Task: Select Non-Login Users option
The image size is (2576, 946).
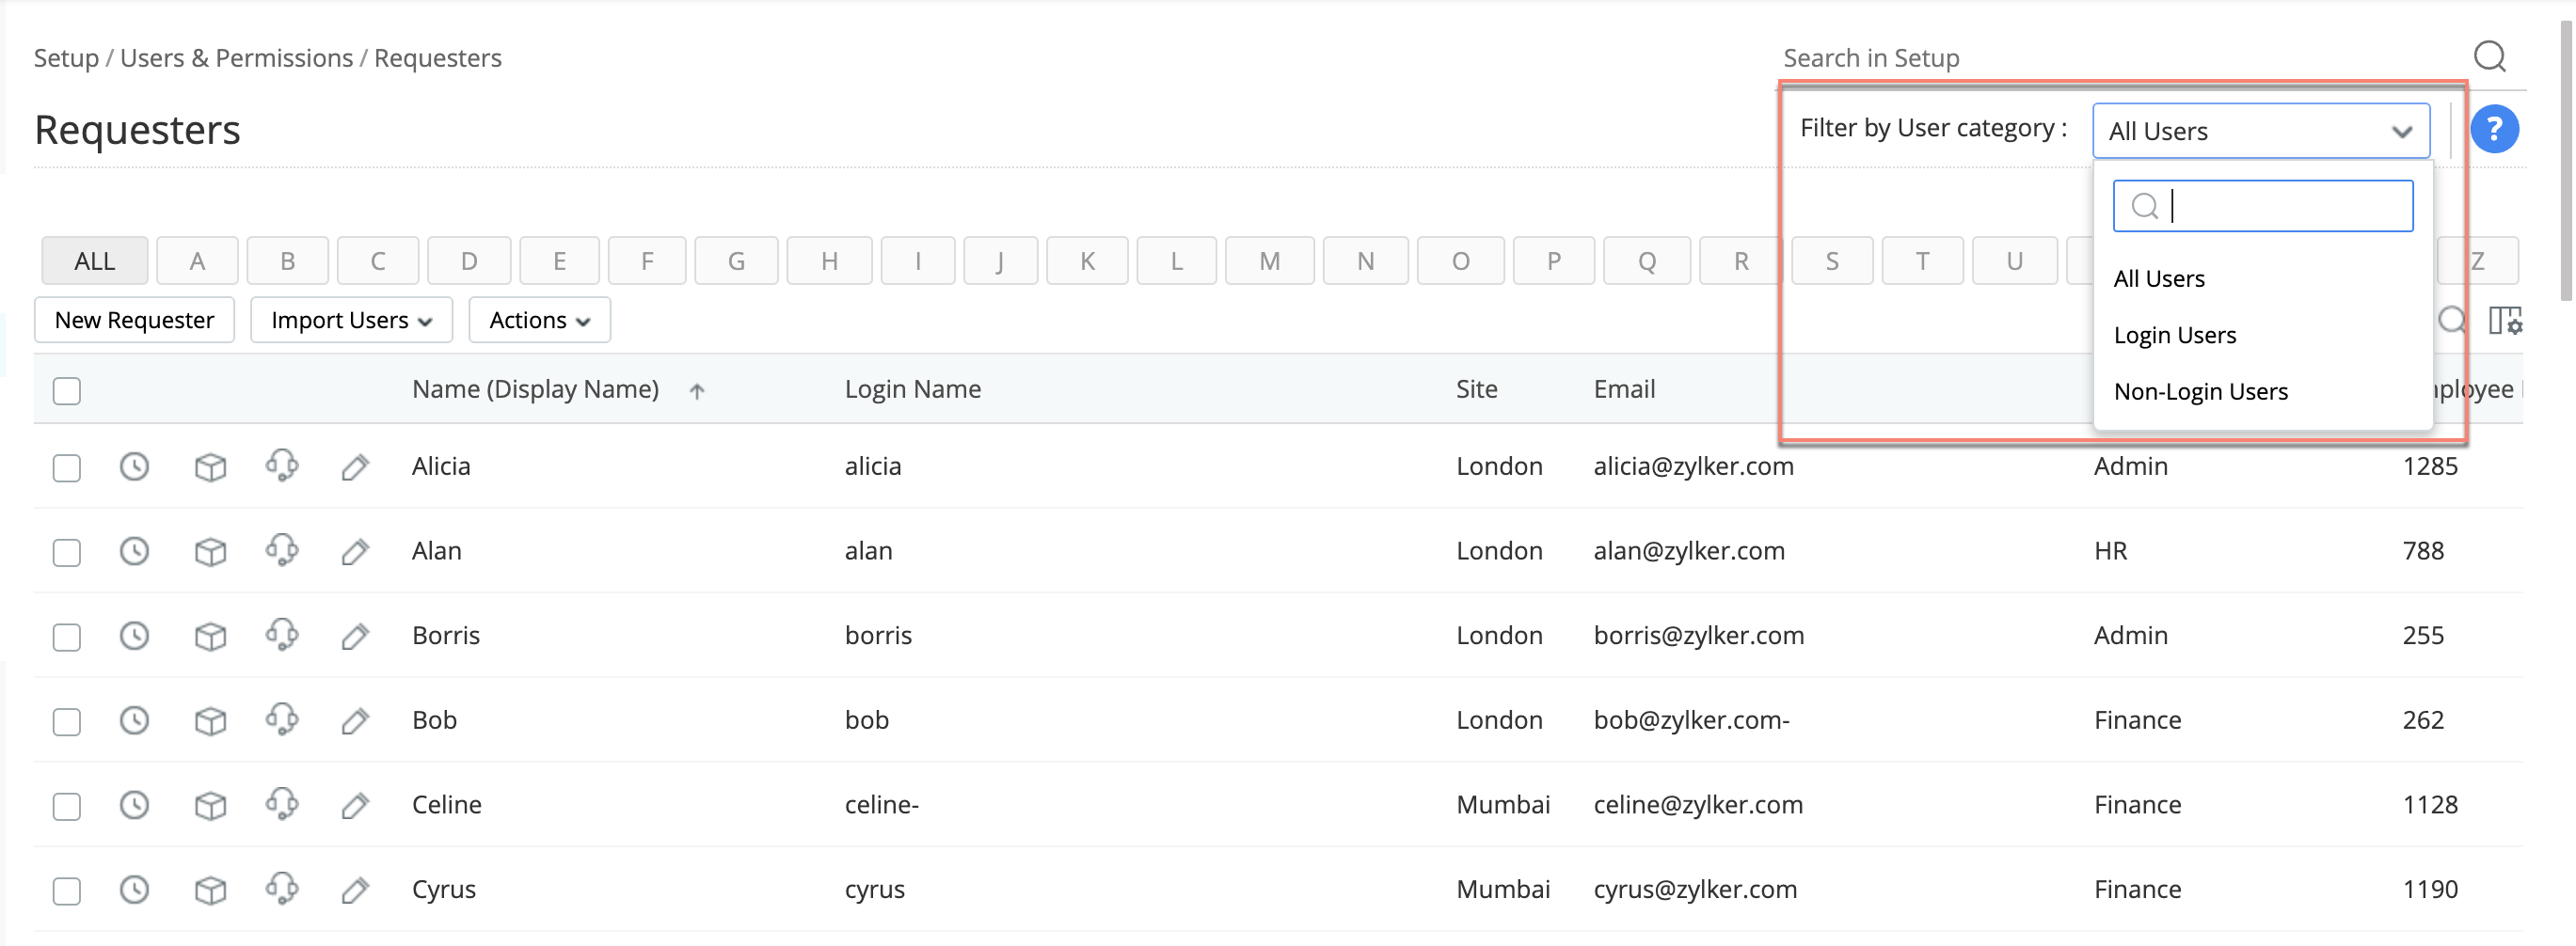Action: click(2200, 391)
